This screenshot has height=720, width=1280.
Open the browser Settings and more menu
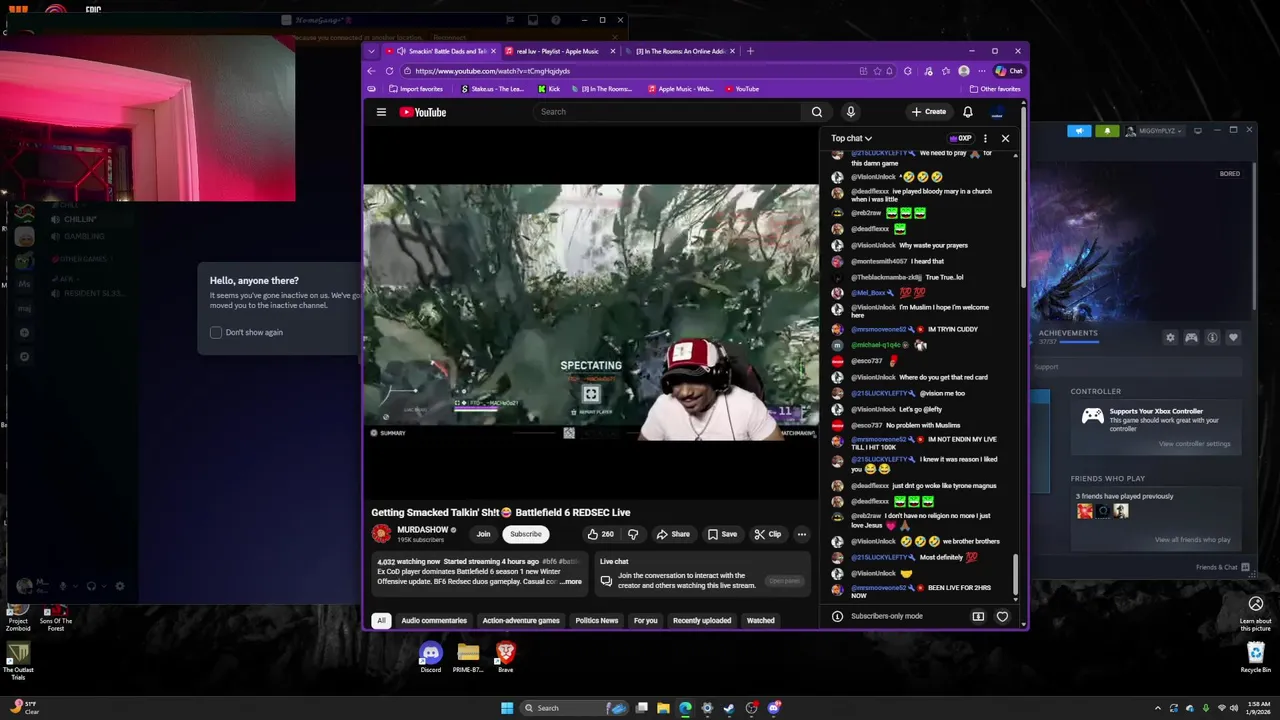coord(982,71)
